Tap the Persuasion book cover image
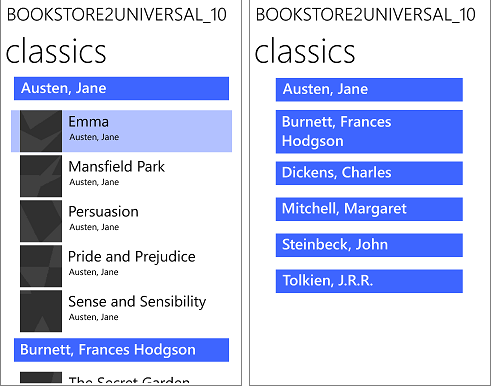 click(41, 221)
